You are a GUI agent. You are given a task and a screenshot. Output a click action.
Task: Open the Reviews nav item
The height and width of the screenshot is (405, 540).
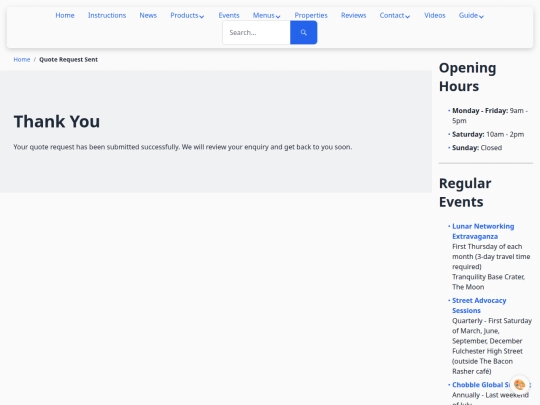pyautogui.click(x=353, y=15)
